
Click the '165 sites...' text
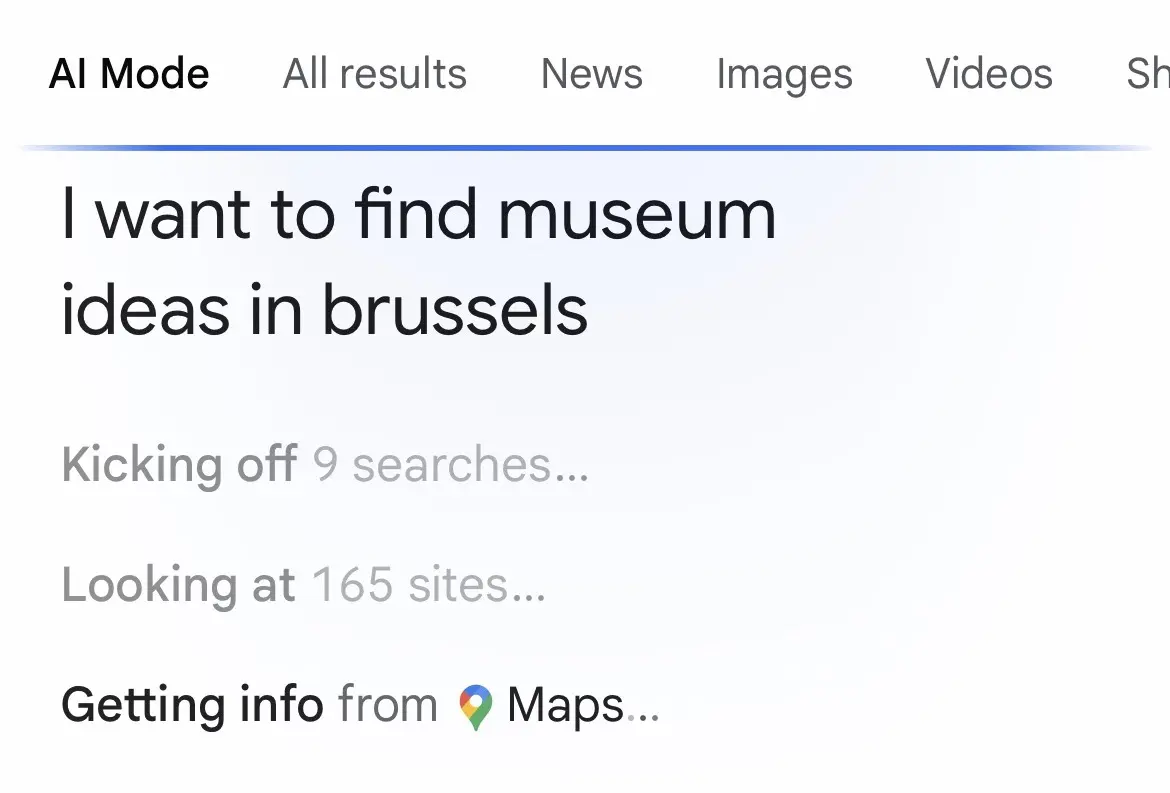(x=429, y=585)
